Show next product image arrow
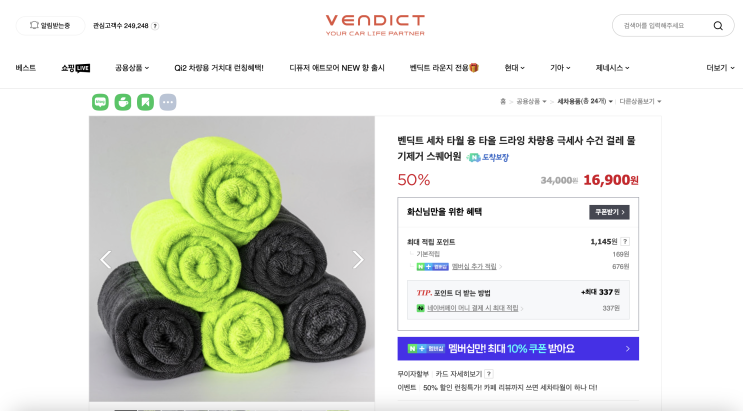 [x=358, y=259]
